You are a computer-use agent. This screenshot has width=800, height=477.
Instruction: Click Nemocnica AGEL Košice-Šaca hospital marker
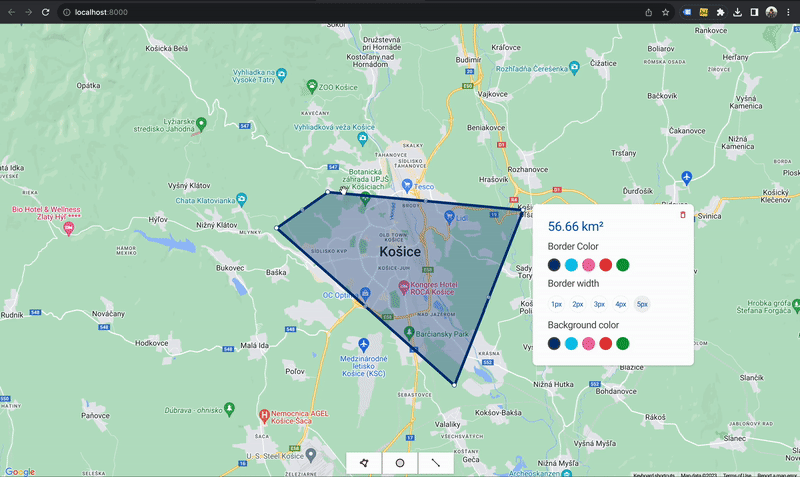pos(264,416)
